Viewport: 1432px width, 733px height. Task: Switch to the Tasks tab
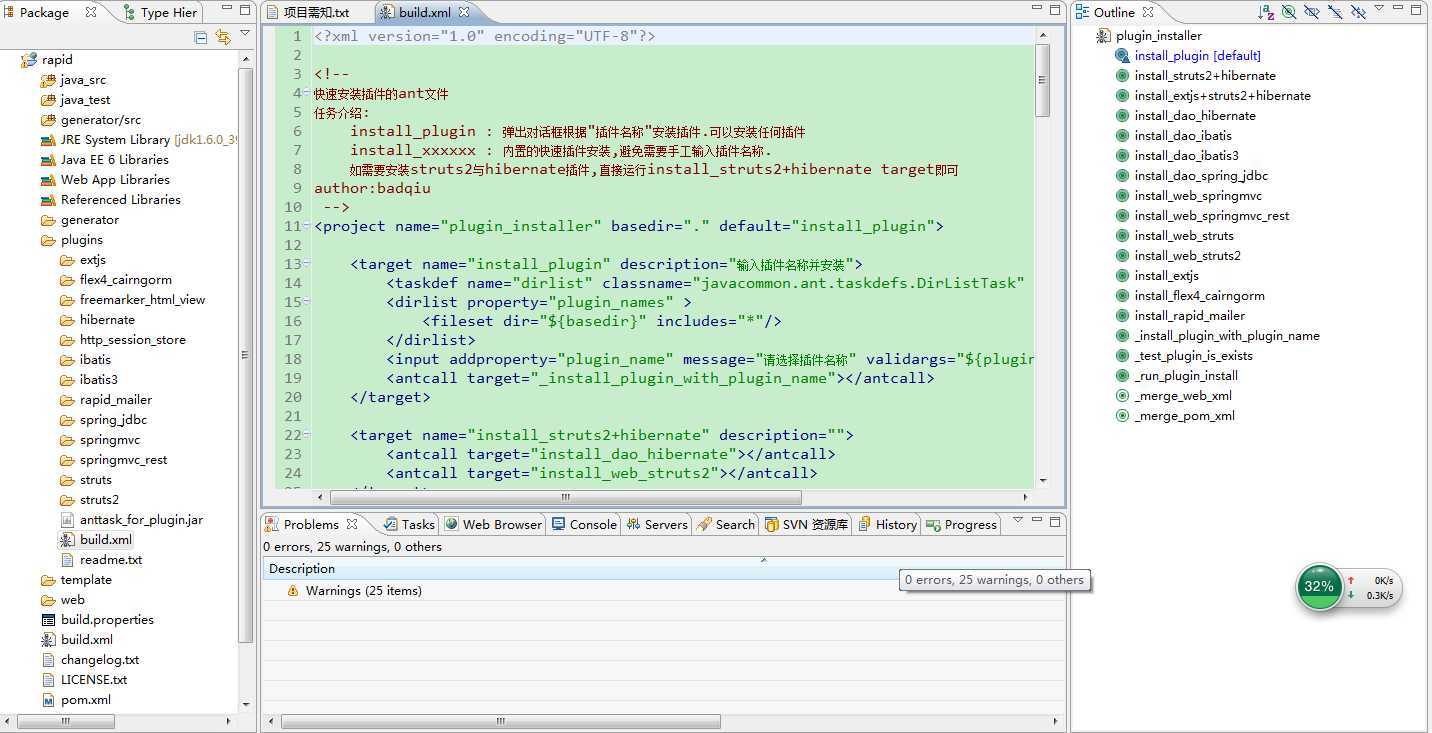click(x=409, y=524)
